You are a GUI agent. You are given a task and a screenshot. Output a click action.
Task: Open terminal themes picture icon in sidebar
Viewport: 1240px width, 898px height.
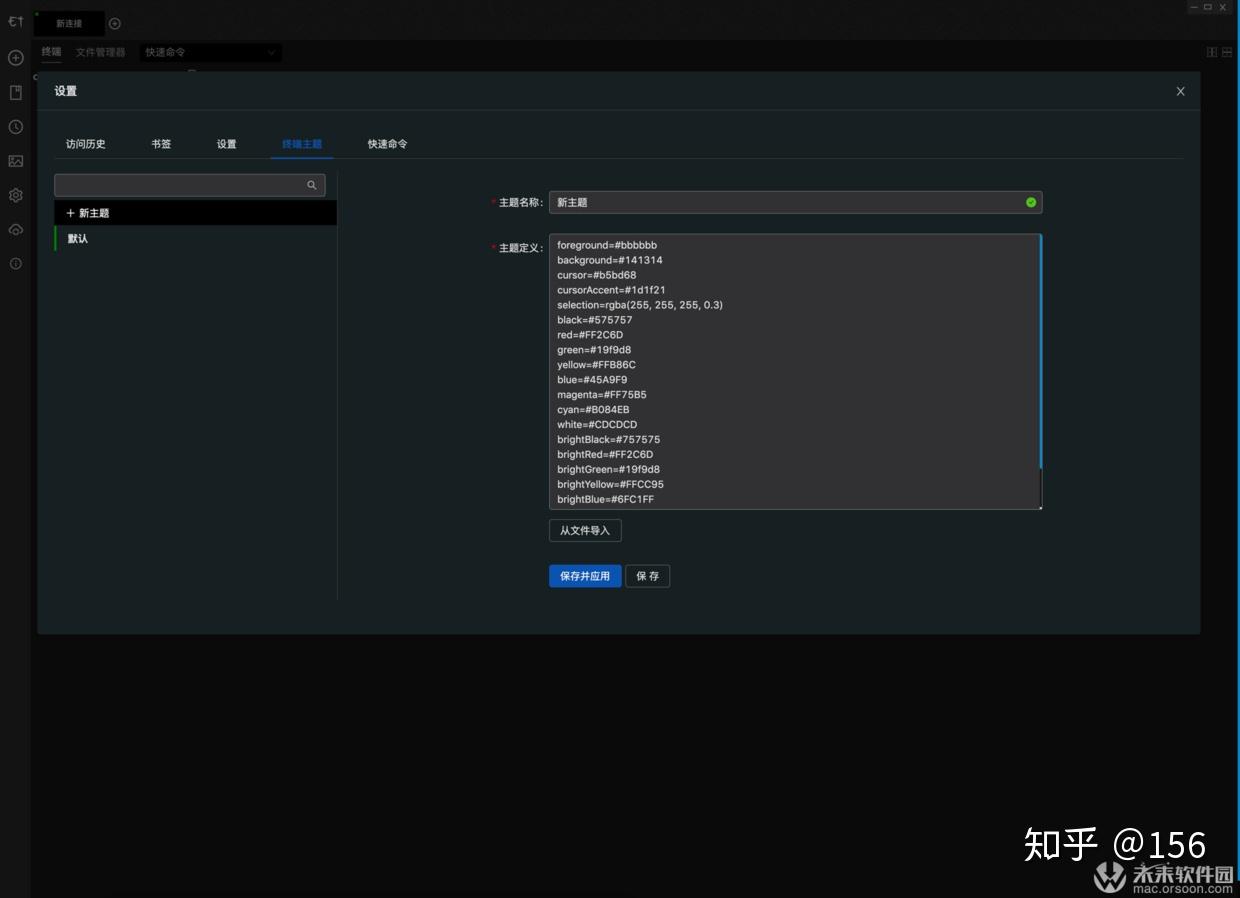[x=15, y=161]
